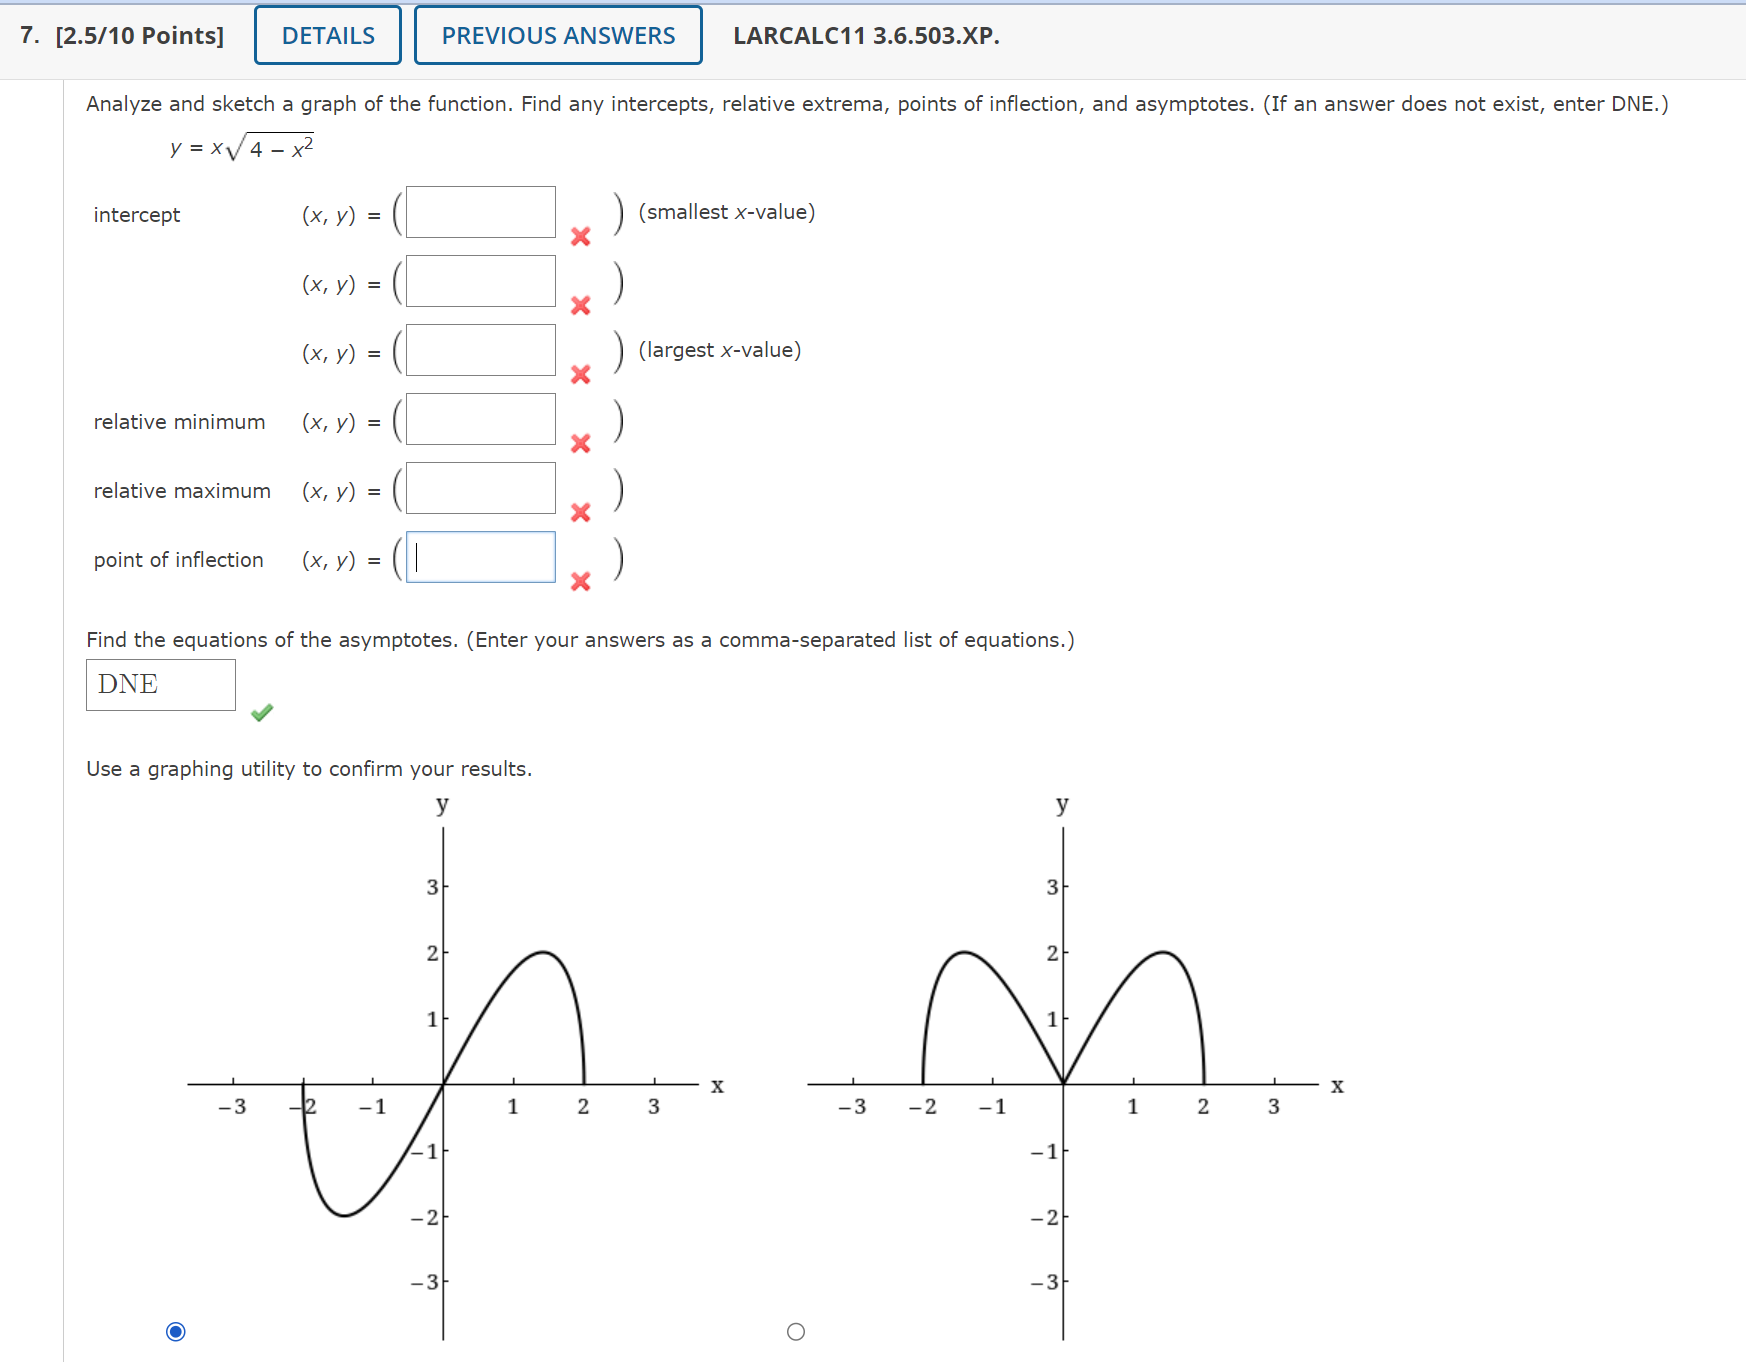Click the green checkmark beside the DNE answer

pos(262,713)
